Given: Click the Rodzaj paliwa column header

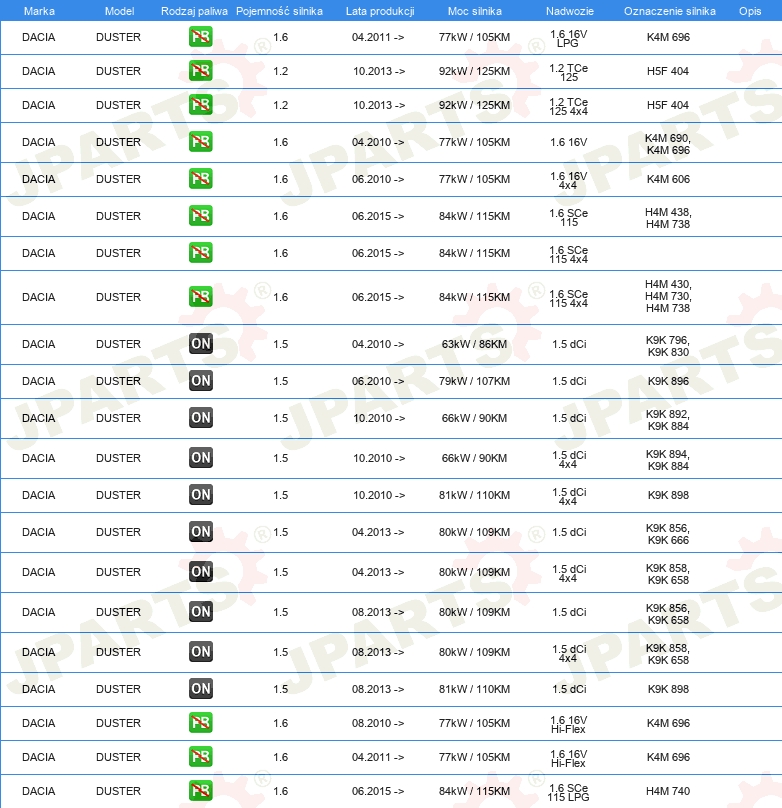Looking at the screenshot, I should 194,11.
